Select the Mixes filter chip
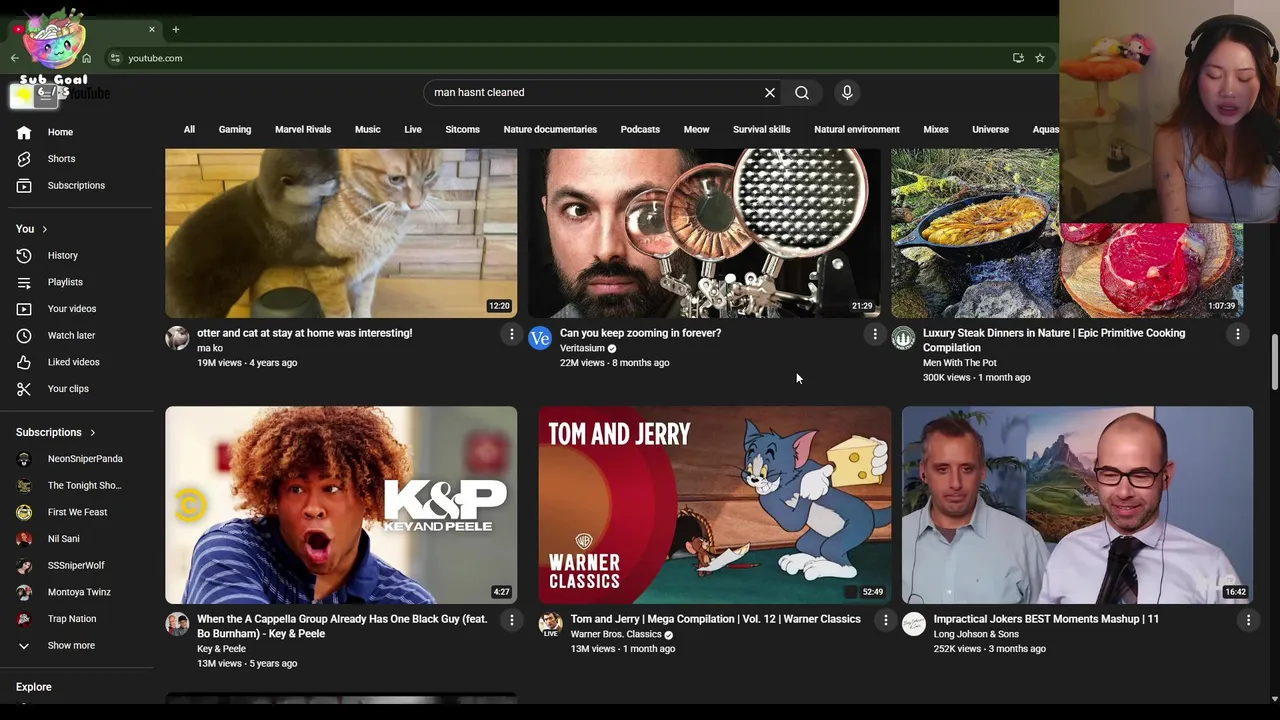1280x720 pixels. coord(936,129)
